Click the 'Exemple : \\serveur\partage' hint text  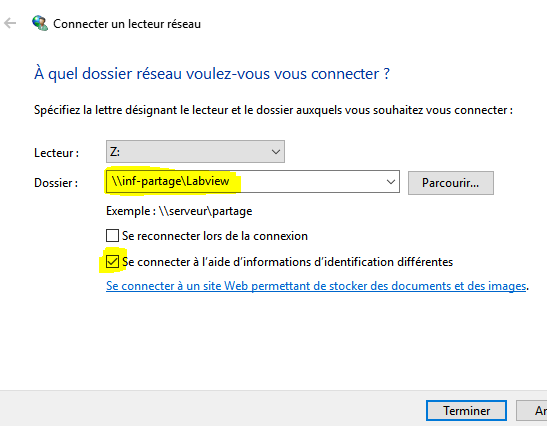[x=179, y=211]
